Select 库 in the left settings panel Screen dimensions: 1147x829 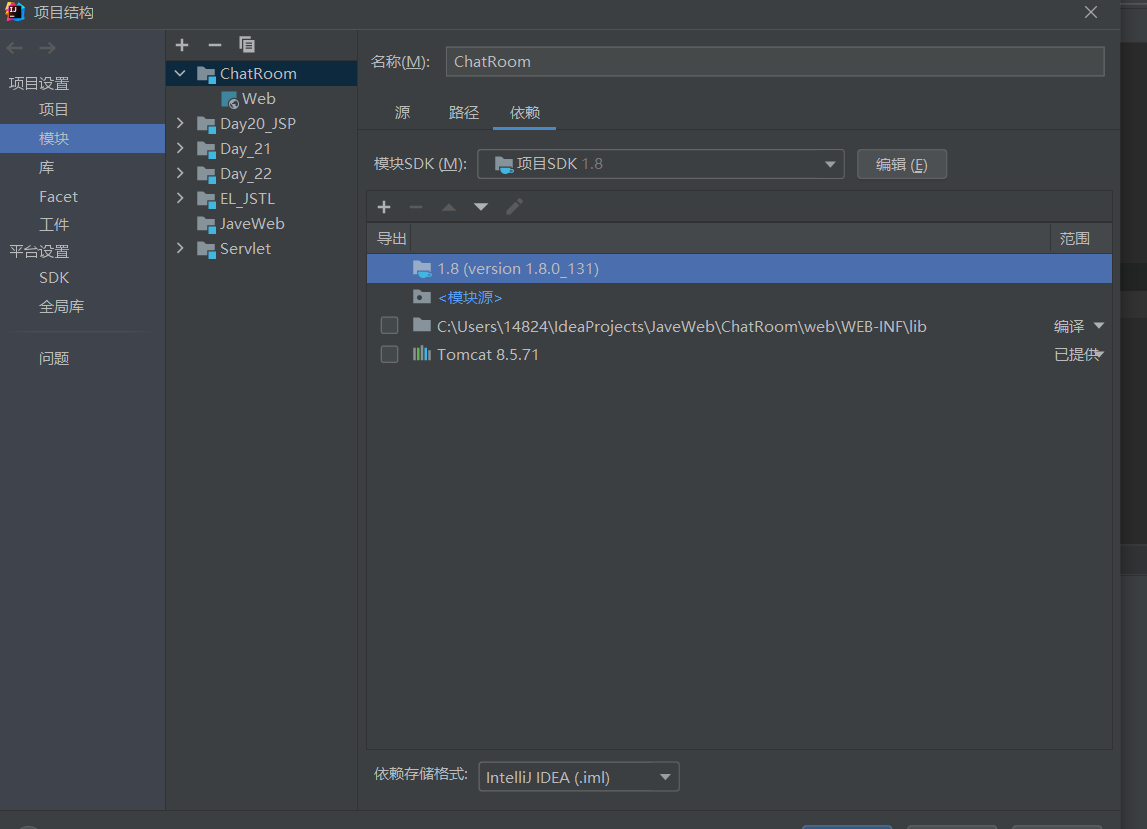click(44, 167)
